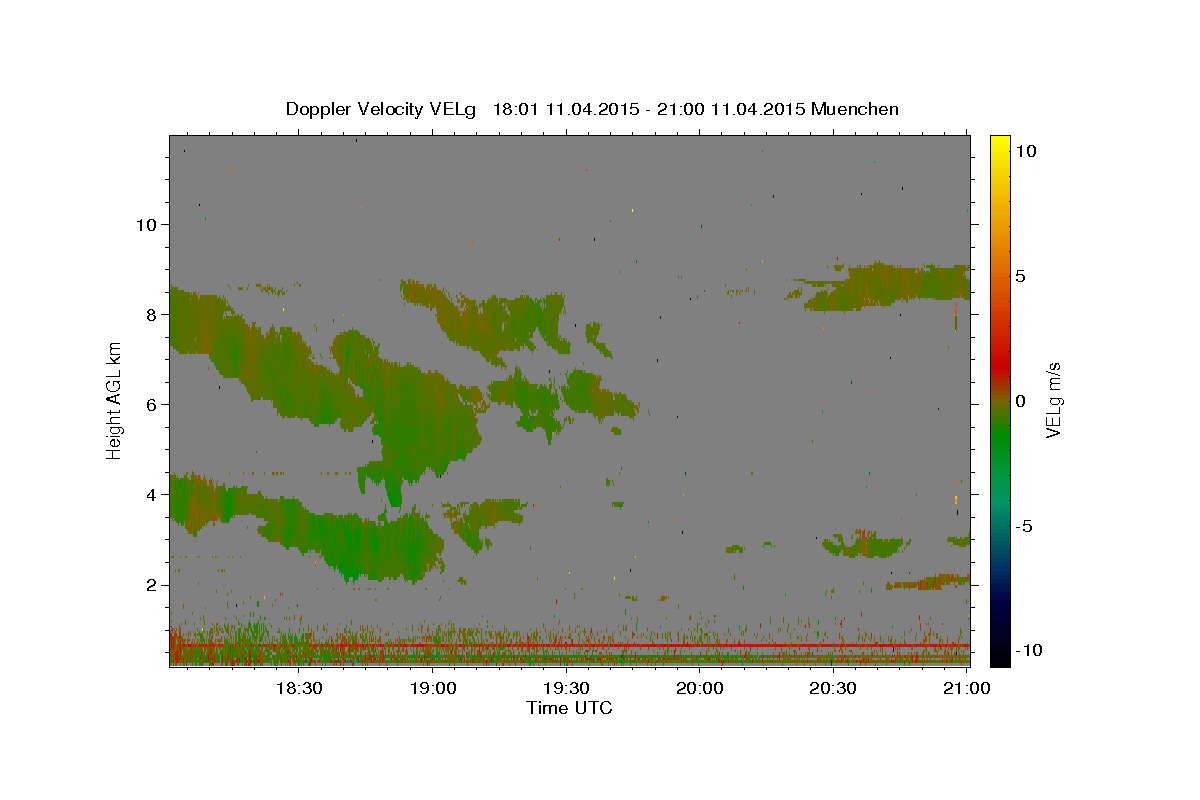Click the 19:00 time tick label
This screenshot has height=800, width=1200.
(433, 688)
